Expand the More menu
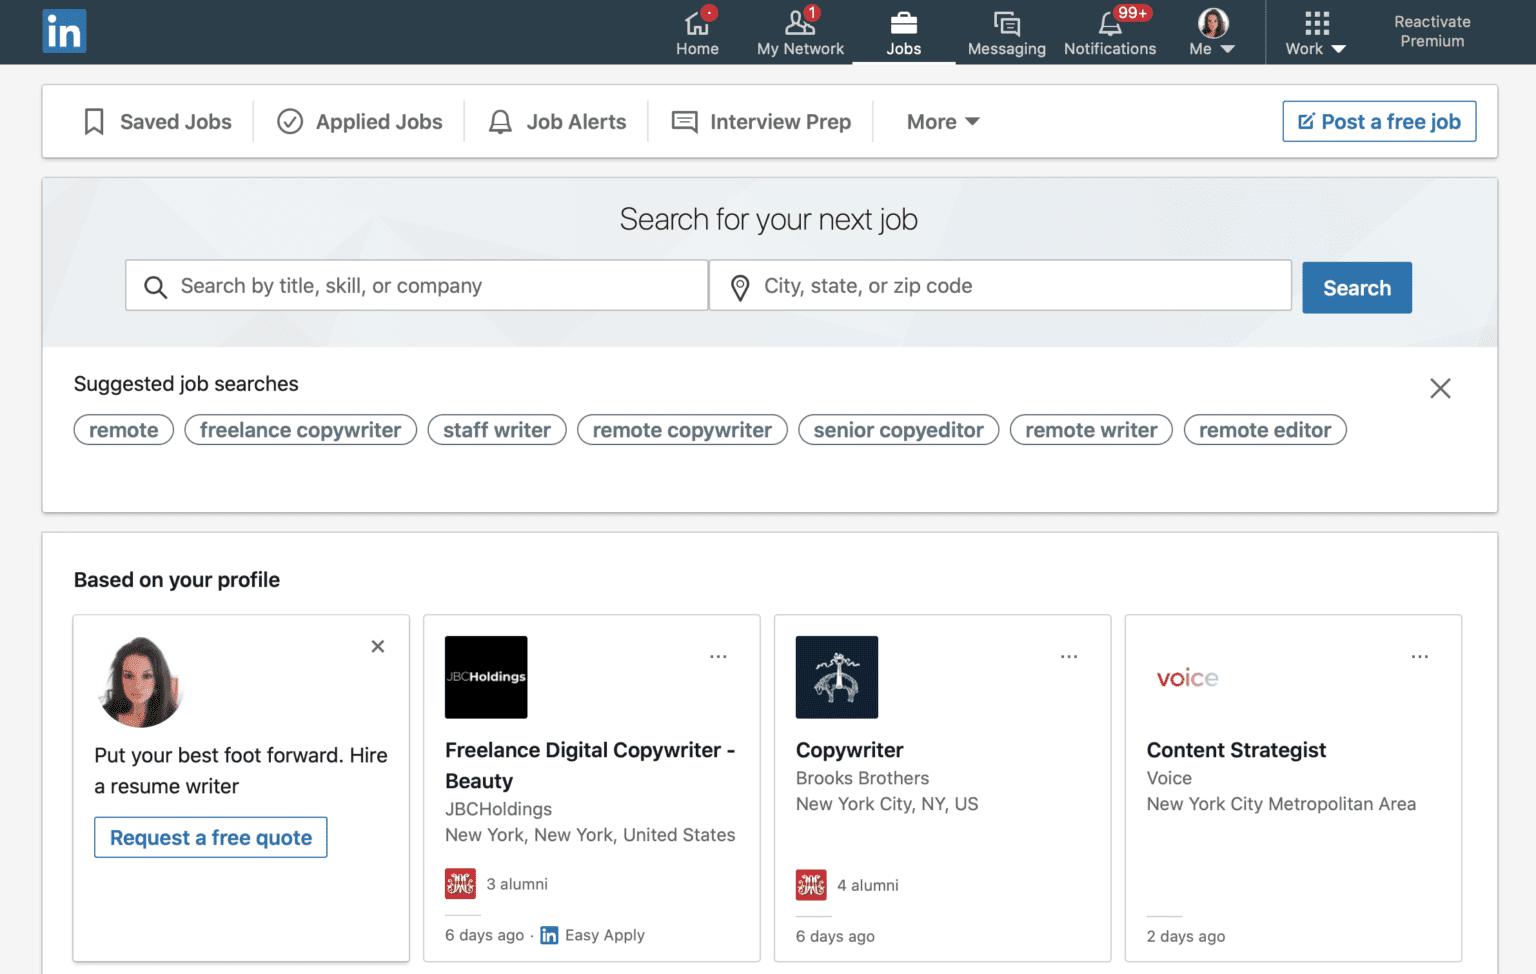This screenshot has height=974, width=1536. point(941,121)
